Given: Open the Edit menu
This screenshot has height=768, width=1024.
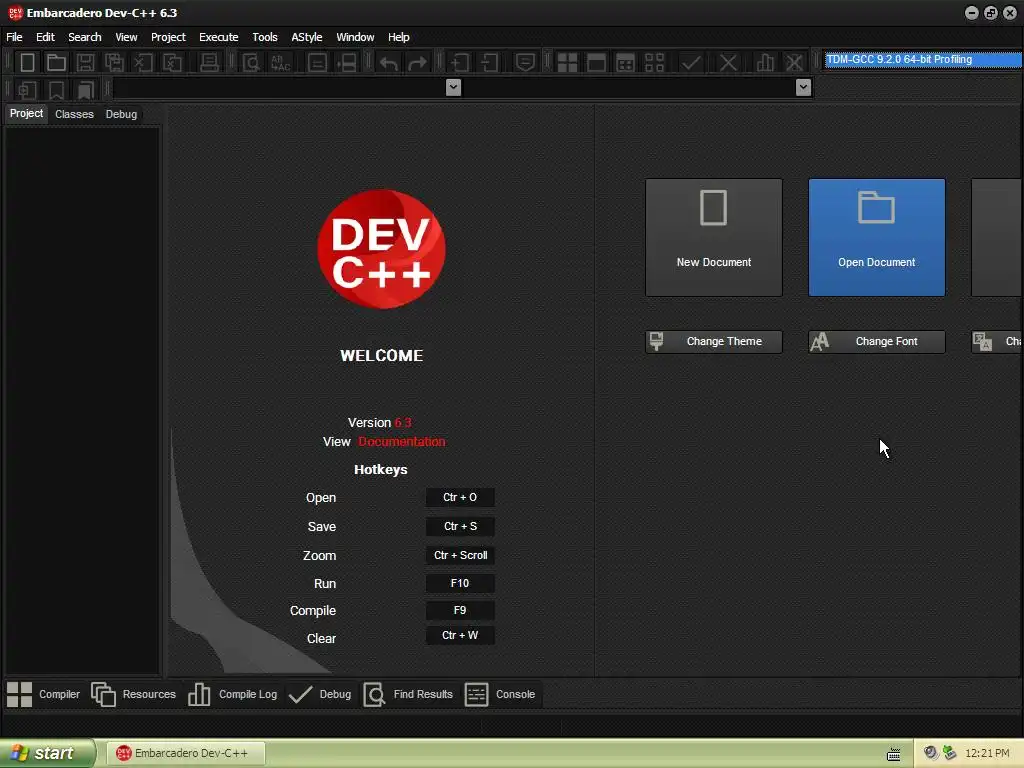Looking at the screenshot, I should (x=45, y=37).
